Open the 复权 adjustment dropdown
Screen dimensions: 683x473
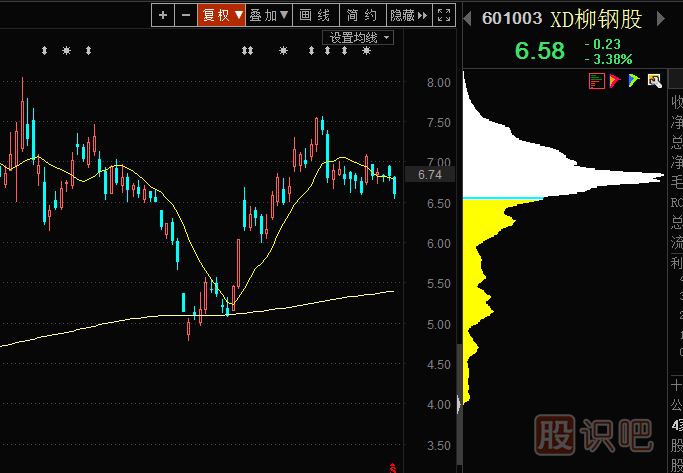tap(222, 15)
